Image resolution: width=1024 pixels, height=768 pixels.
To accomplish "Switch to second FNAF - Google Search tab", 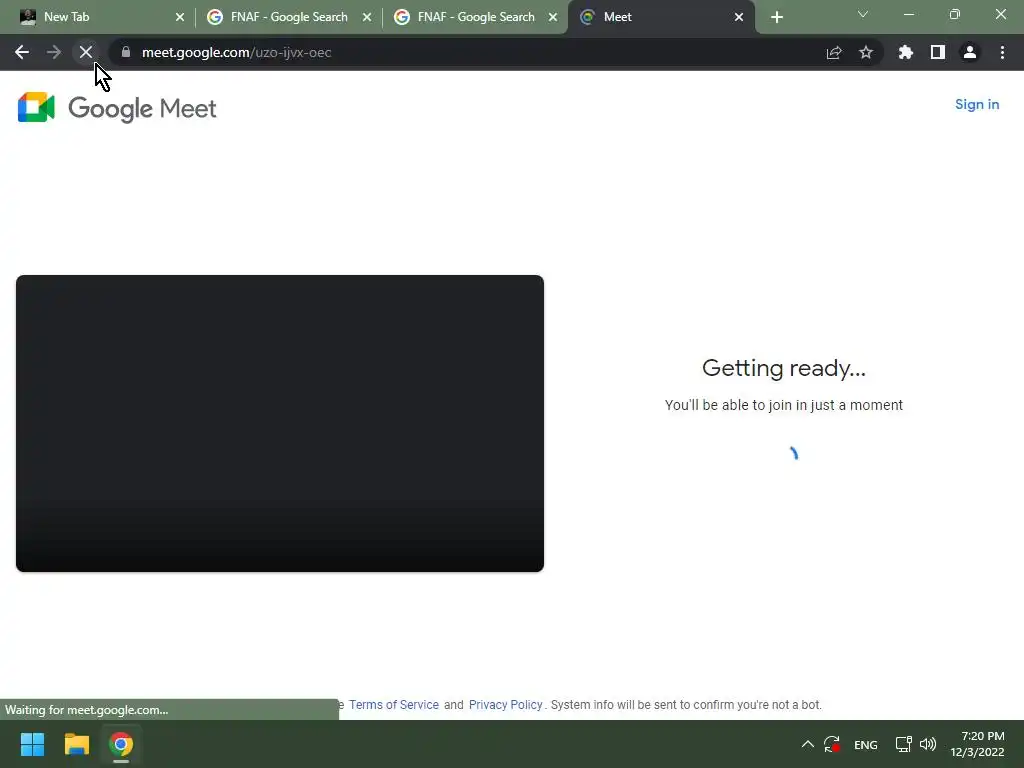I will click(x=475, y=17).
